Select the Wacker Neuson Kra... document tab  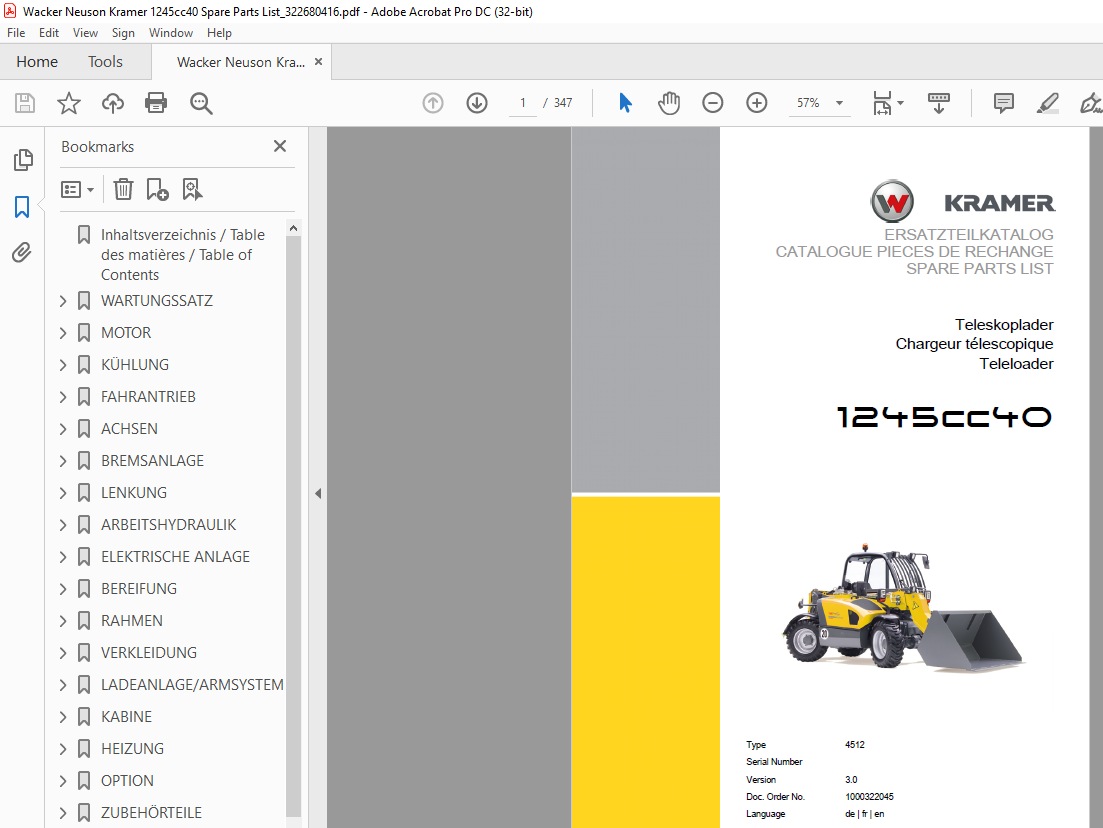click(241, 62)
